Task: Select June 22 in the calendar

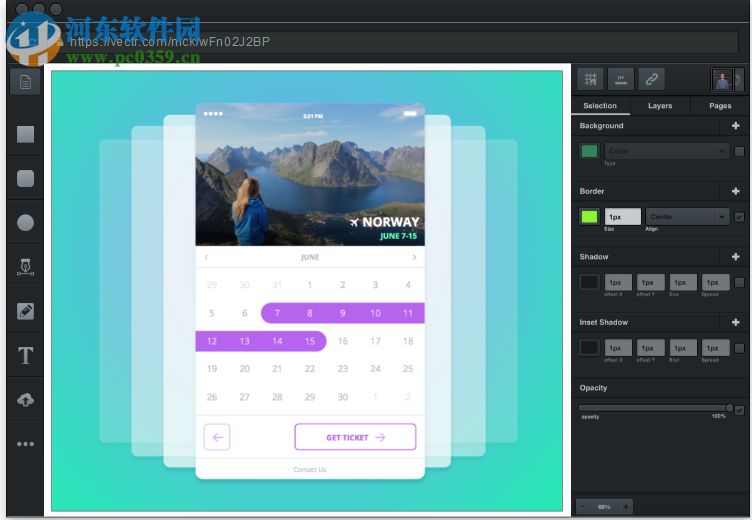Action: coord(310,369)
